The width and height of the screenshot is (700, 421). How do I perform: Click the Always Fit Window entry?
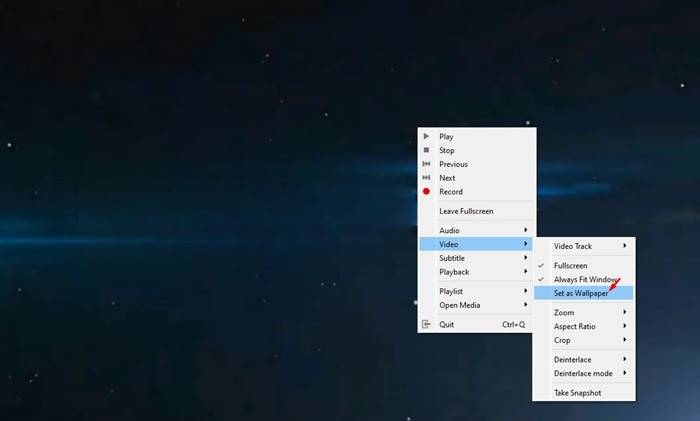[584, 279]
